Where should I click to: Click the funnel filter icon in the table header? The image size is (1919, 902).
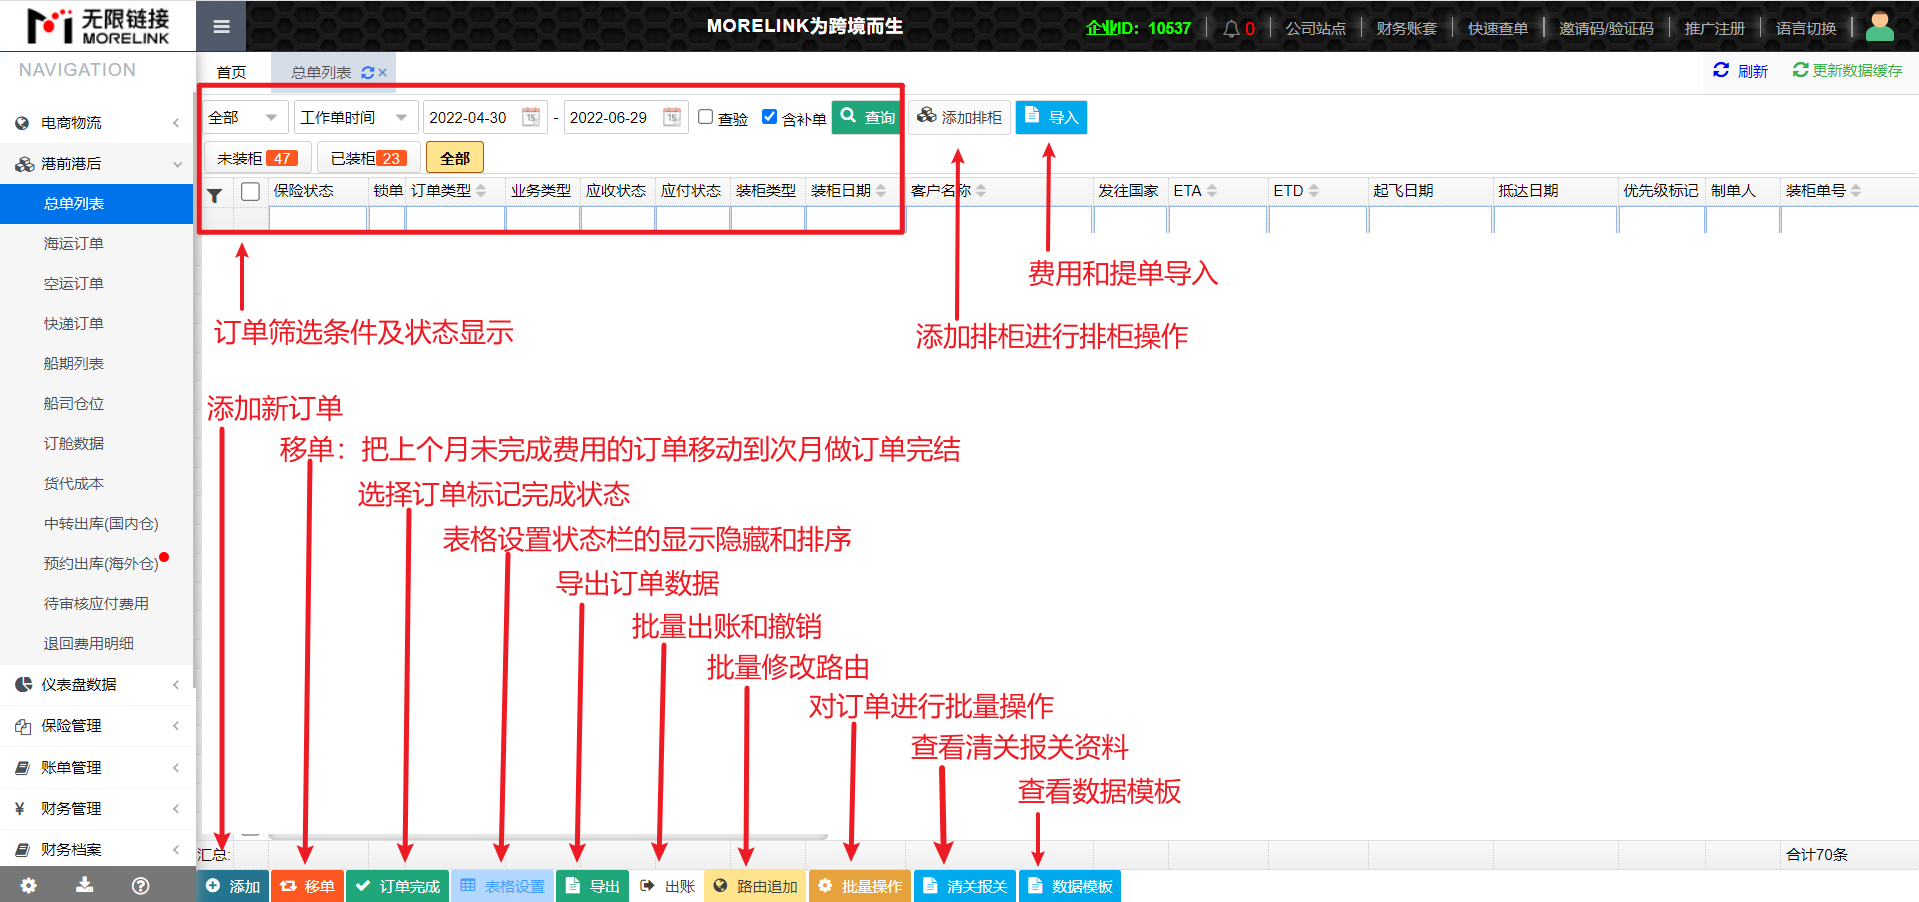tap(214, 195)
